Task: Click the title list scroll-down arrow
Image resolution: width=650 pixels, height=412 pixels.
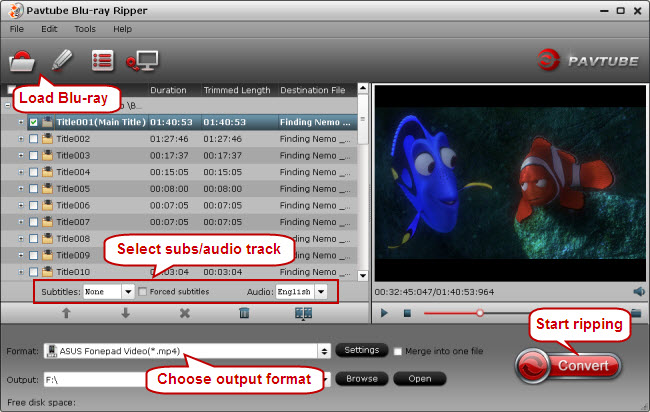Action: 363,276
